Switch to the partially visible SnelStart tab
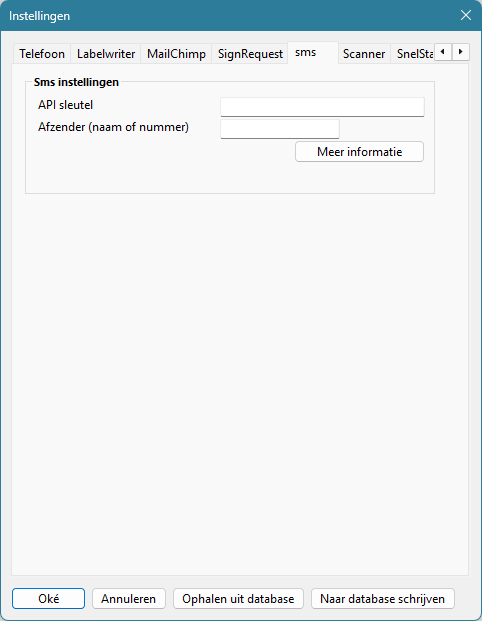 (413, 54)
